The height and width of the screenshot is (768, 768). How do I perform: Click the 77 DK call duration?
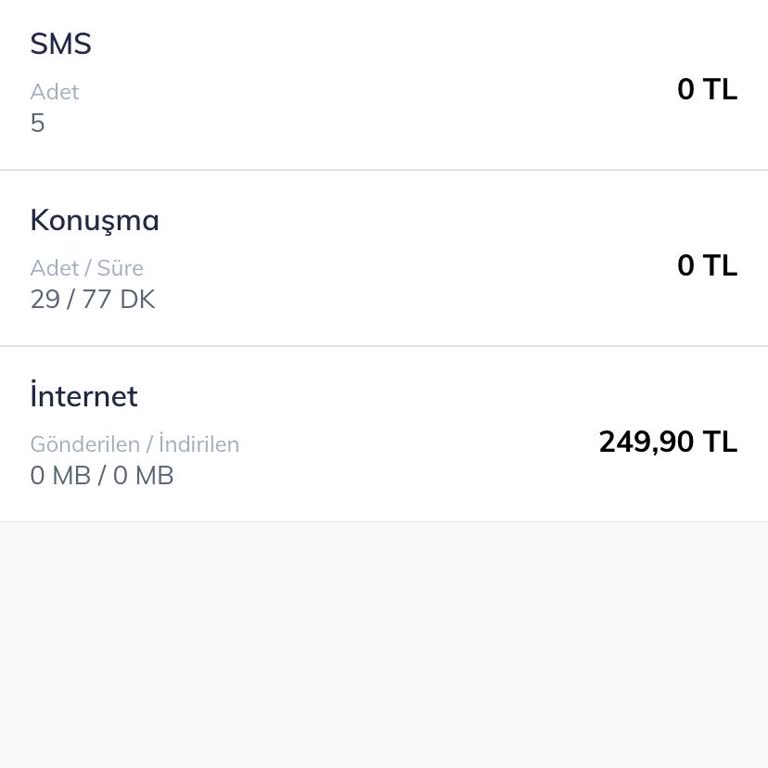coord(119,299)
